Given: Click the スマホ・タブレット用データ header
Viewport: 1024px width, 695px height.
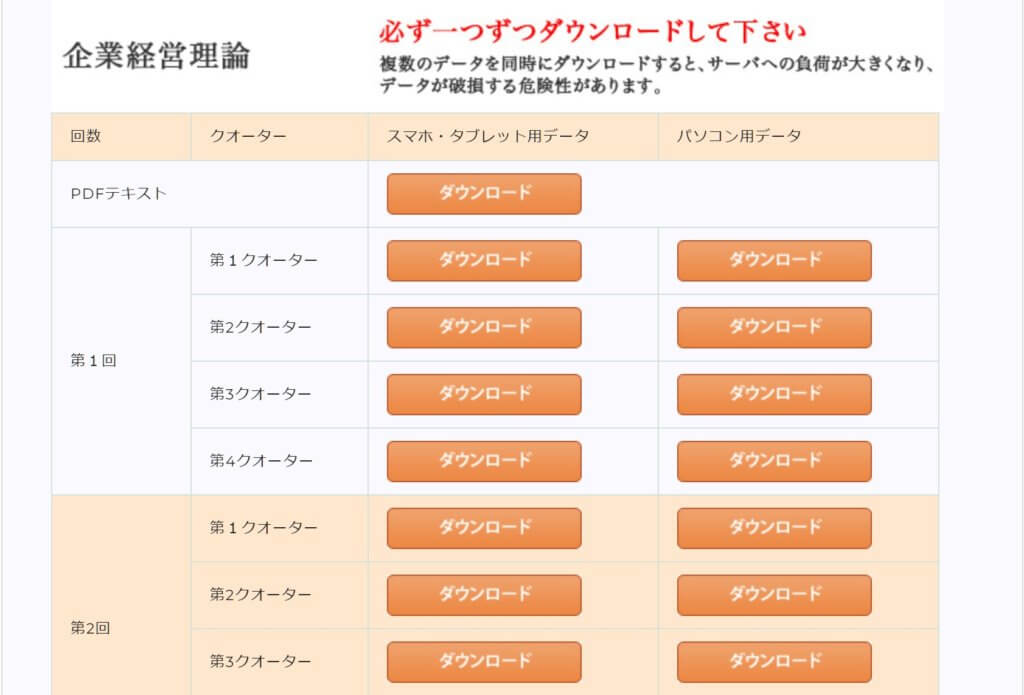Looking at the screenshot, I should point(485,137).
